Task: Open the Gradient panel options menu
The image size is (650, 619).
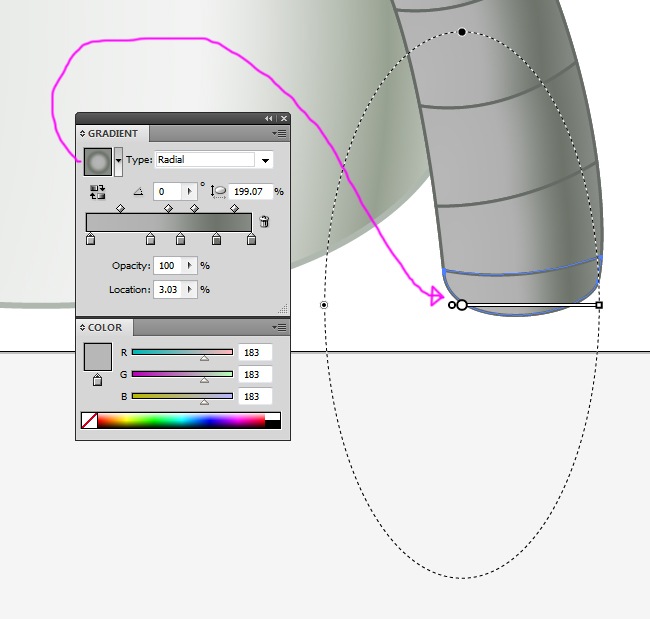Action: click(279, 134)
